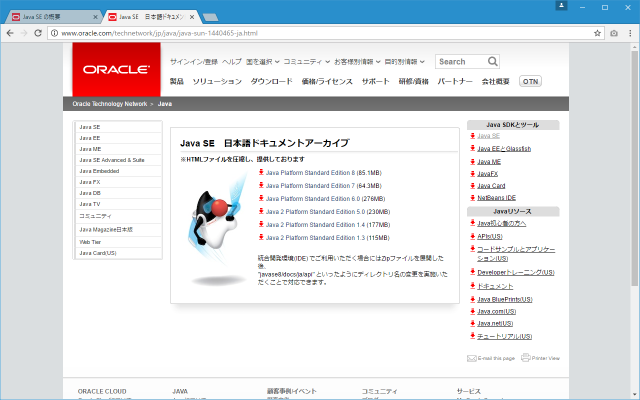The image size is (640, 400).
Task: Expand the お客様別情報 dropdown
Action: [357, 62]
